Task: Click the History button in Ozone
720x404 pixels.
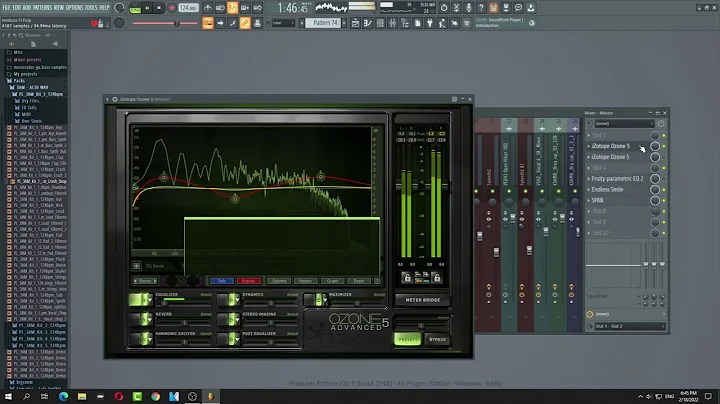Action: click(305, 281)
